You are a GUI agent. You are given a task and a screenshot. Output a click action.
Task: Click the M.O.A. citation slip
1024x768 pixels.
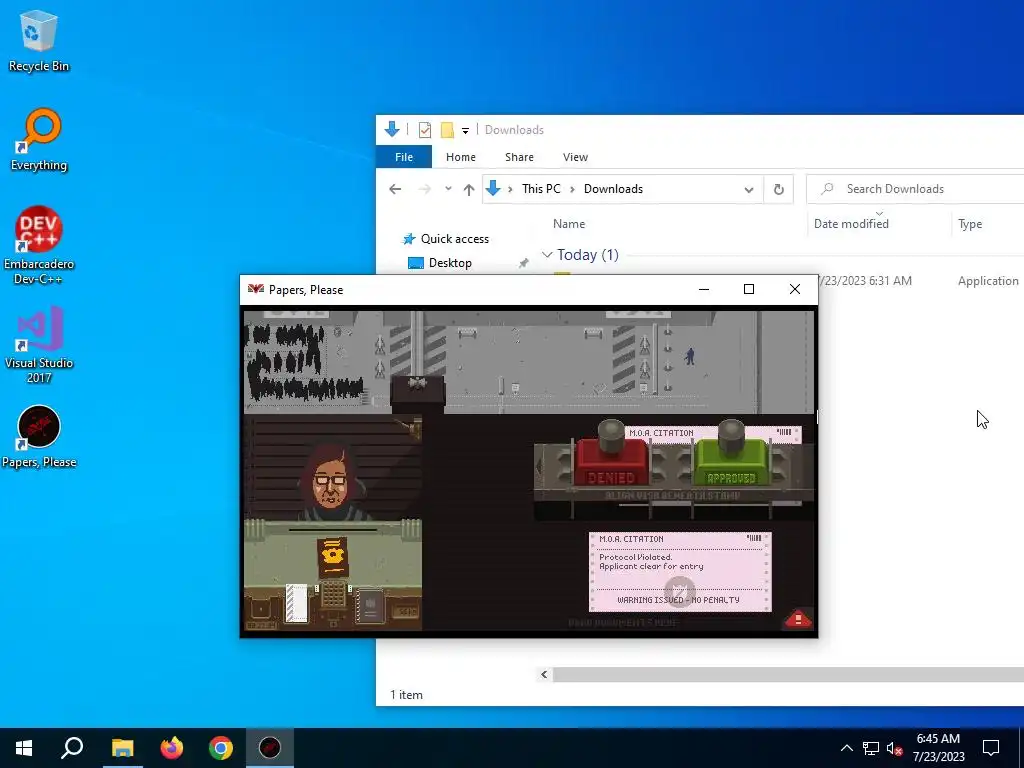[680, 572]
